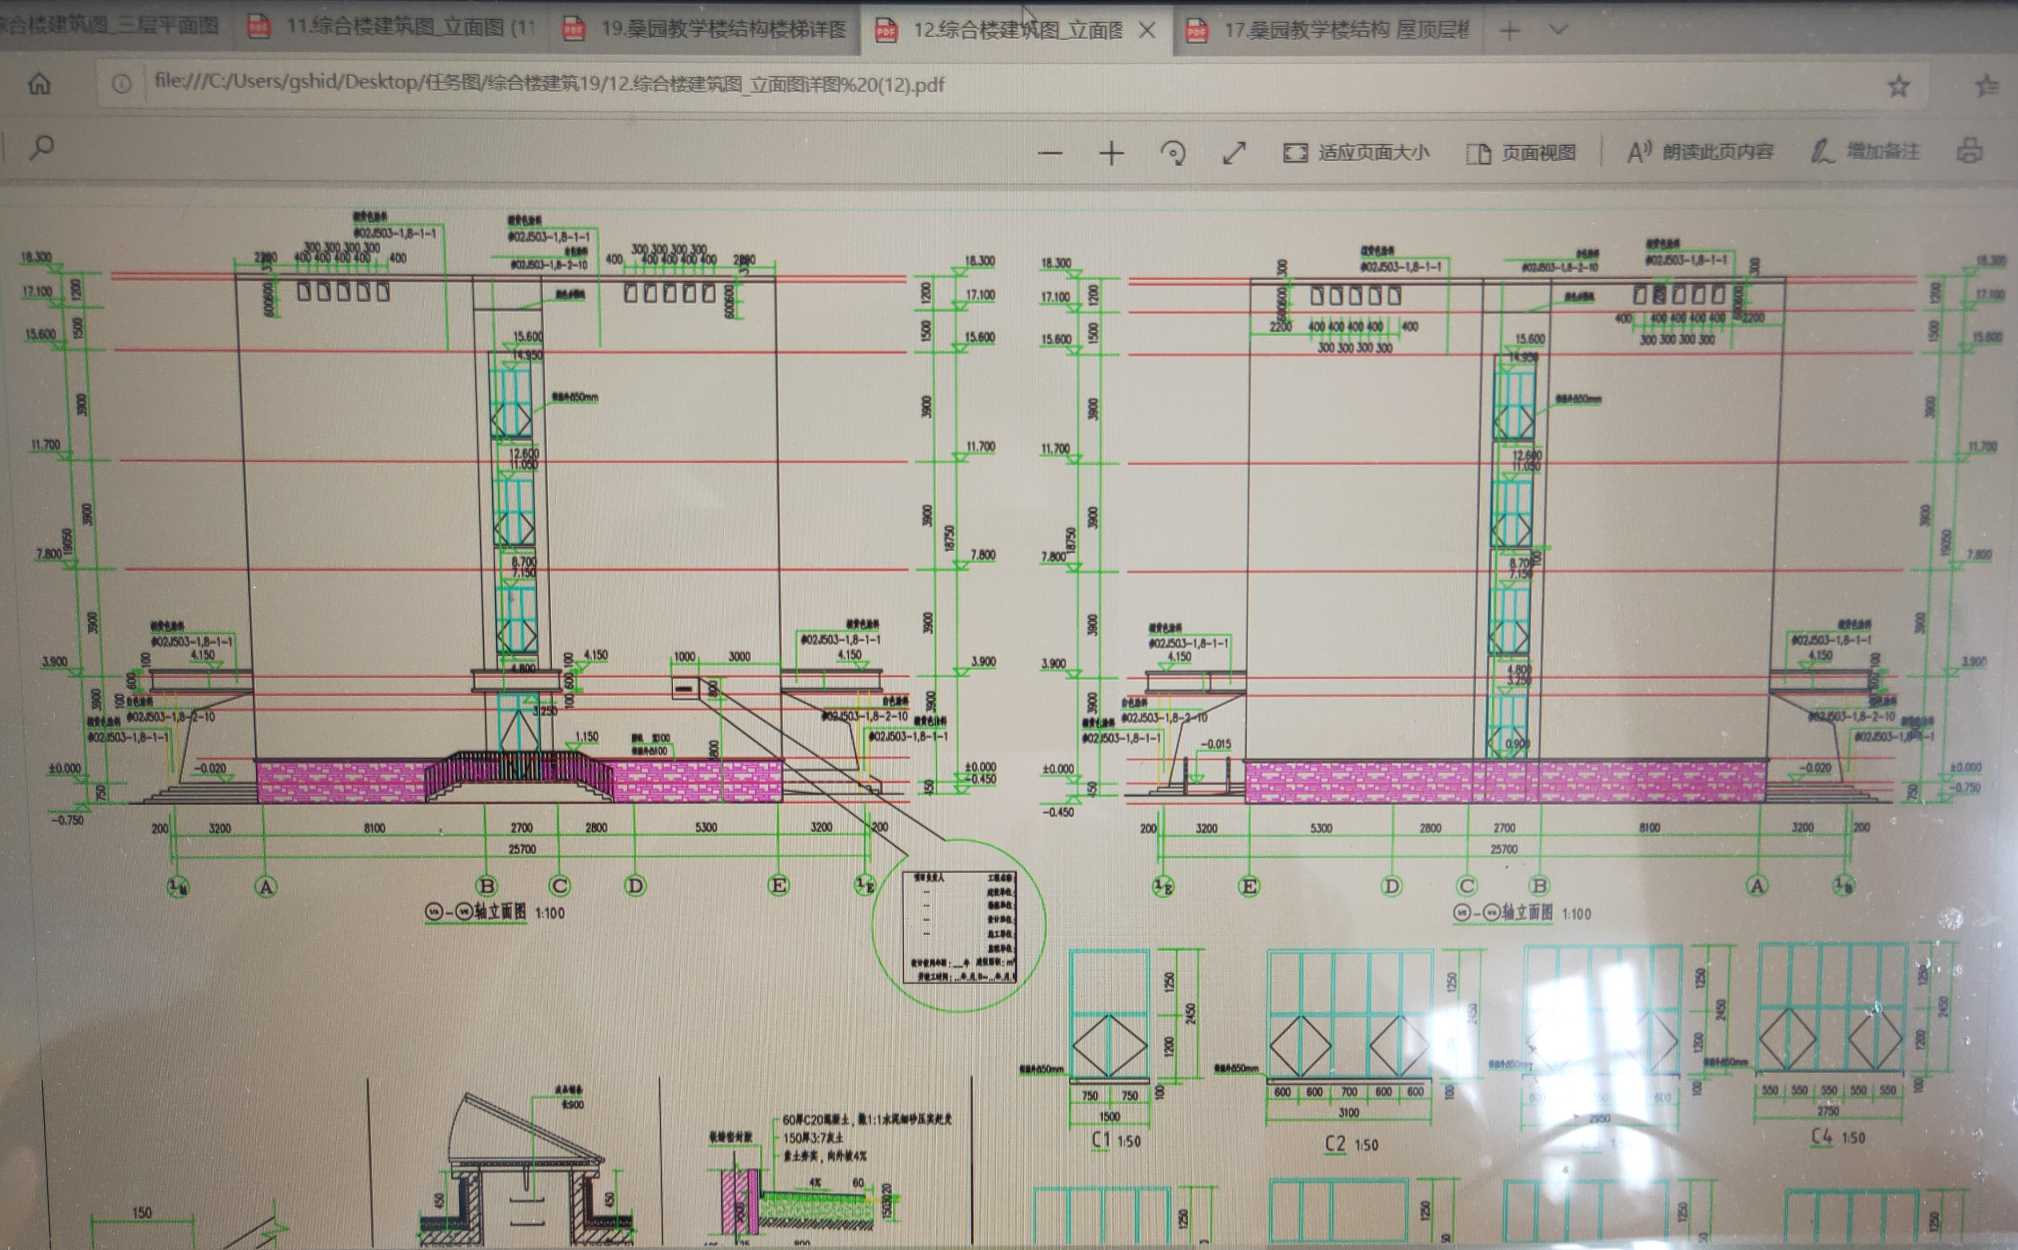Click the 朗读此页内容 read aloud button
The image size is (2018, 1250).
[x=1700, y=152]
